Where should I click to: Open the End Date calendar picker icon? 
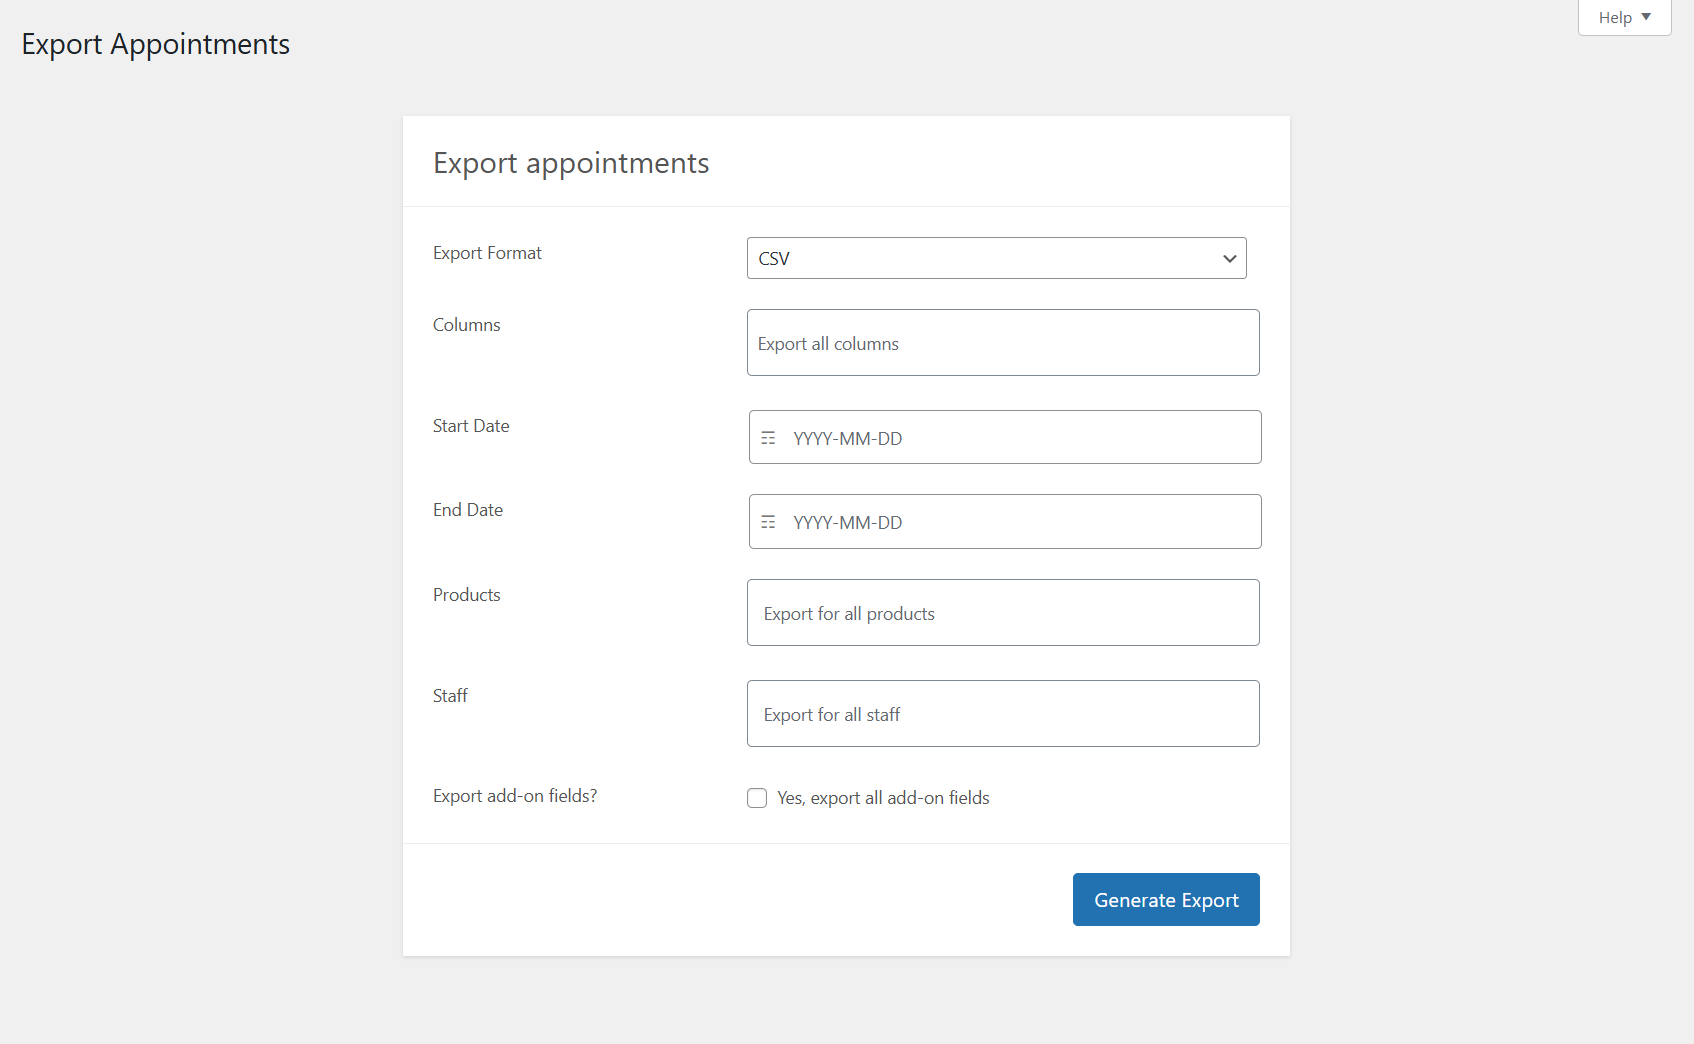(x=768, y=521)
